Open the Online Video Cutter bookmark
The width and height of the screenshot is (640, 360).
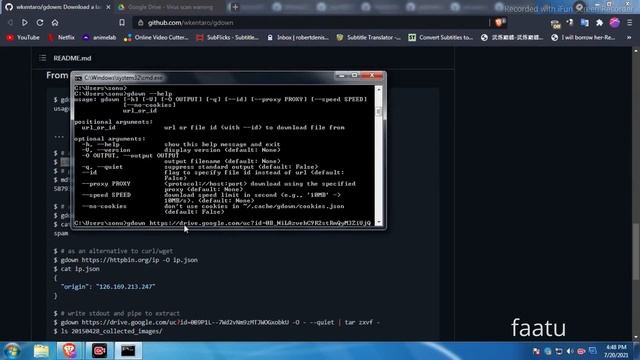point(156,38)
